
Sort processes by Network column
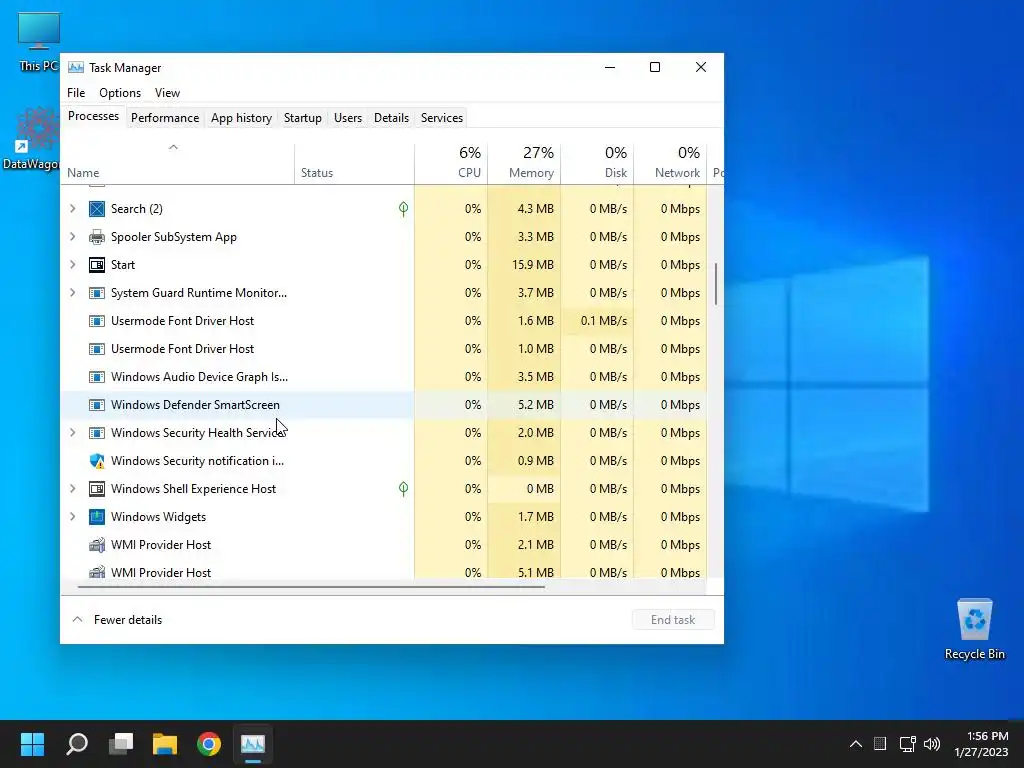[671, 164]
